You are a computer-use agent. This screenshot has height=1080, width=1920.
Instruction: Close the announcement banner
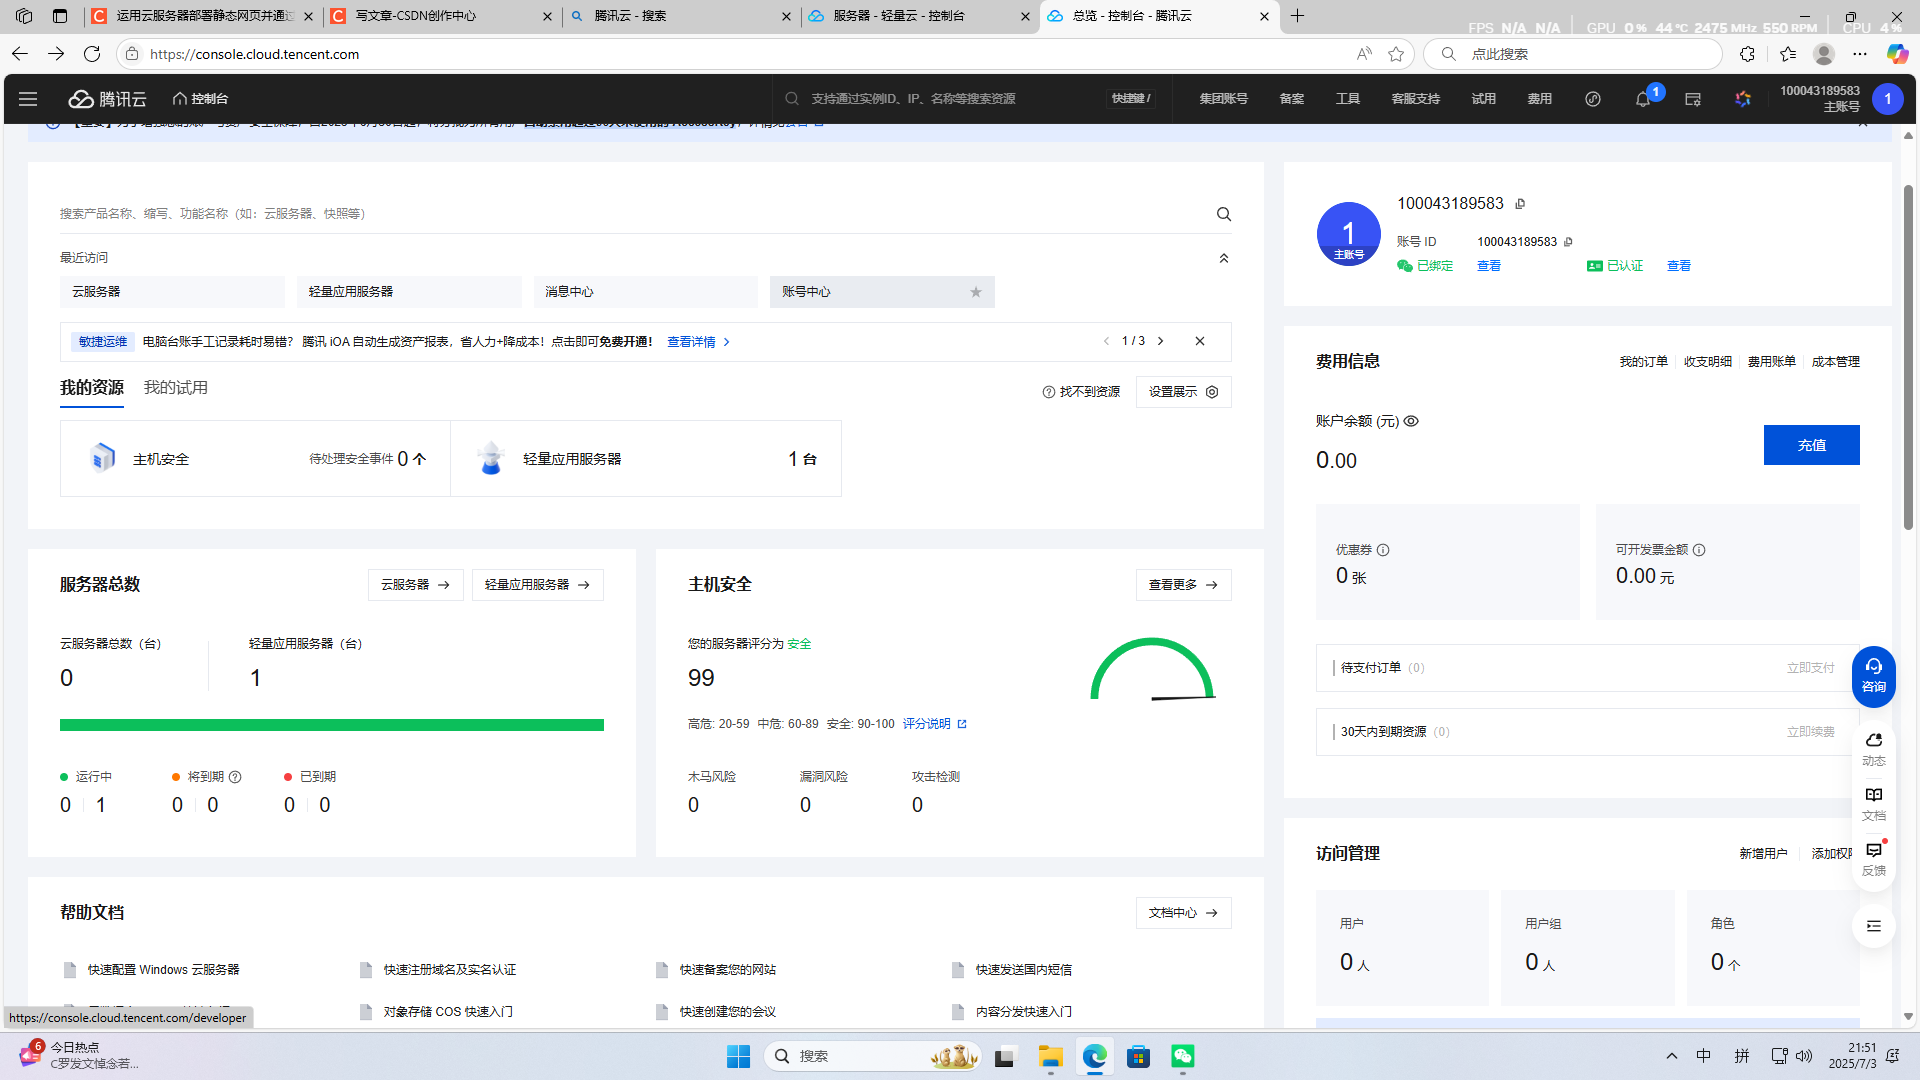point(1200,341)
